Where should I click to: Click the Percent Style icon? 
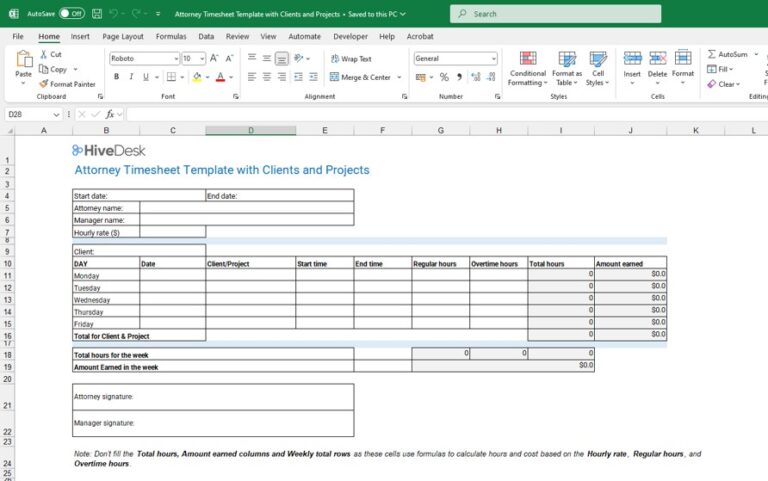(x=444, y=77)
